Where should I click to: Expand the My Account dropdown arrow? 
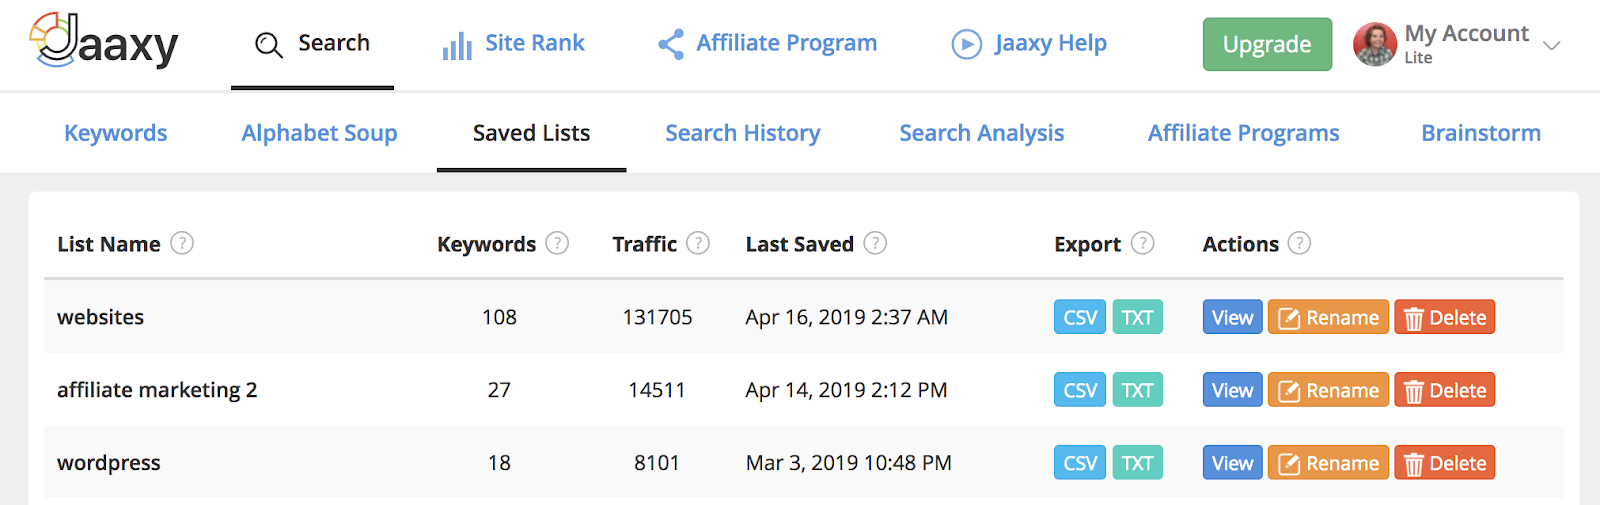(x=1551, y=45)
